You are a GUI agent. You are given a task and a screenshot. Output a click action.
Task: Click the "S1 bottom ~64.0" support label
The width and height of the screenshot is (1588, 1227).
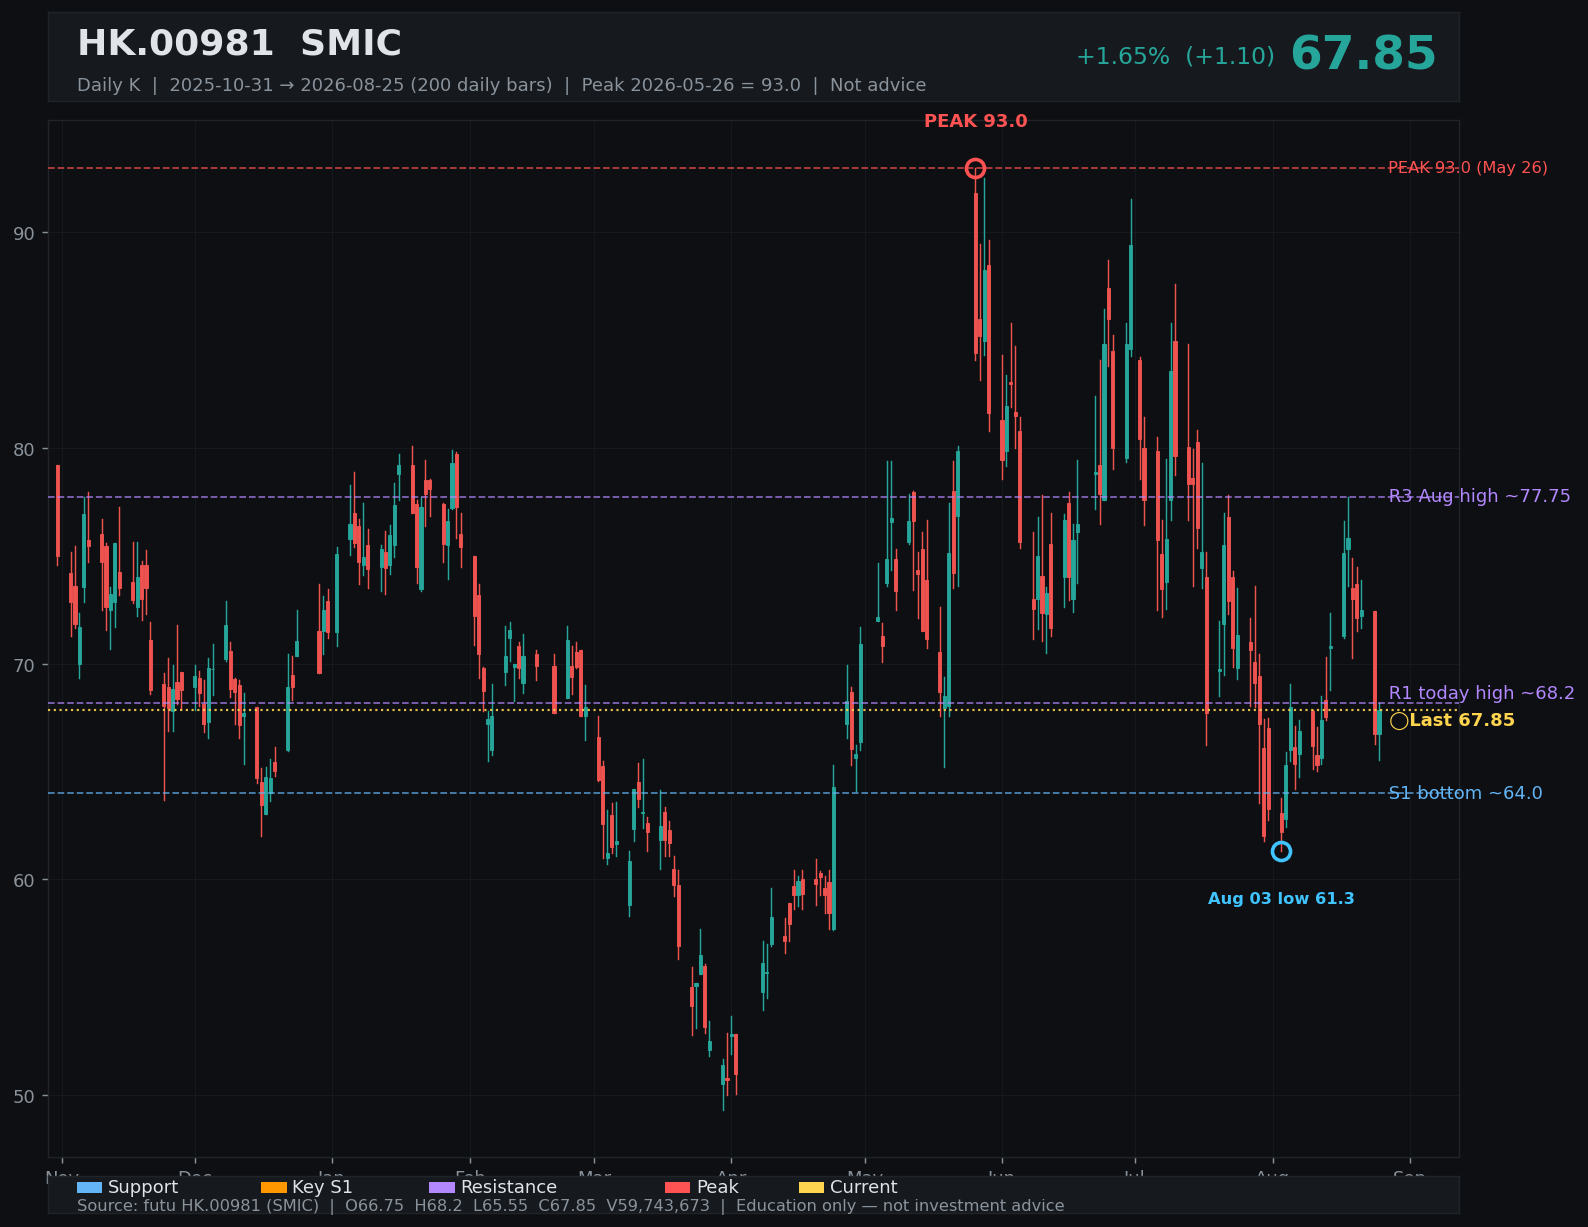click(x=1465, y=793)
